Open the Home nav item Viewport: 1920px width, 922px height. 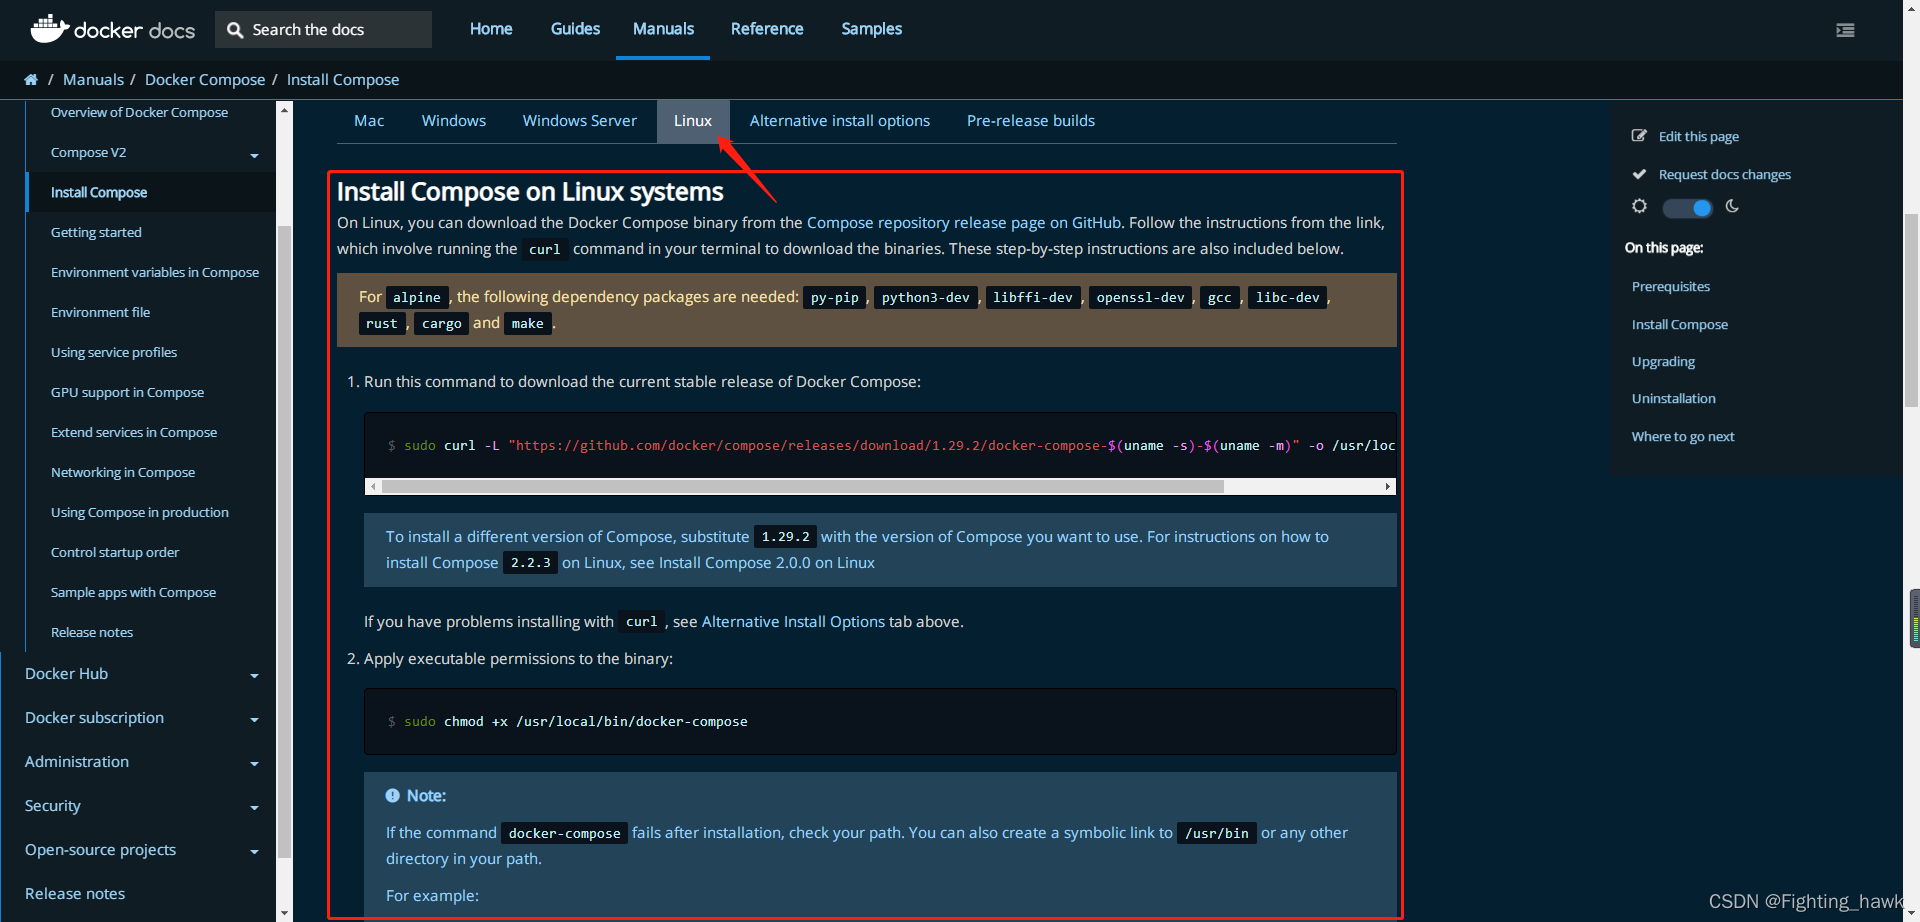pyautogui.click(x=491, y=29)
